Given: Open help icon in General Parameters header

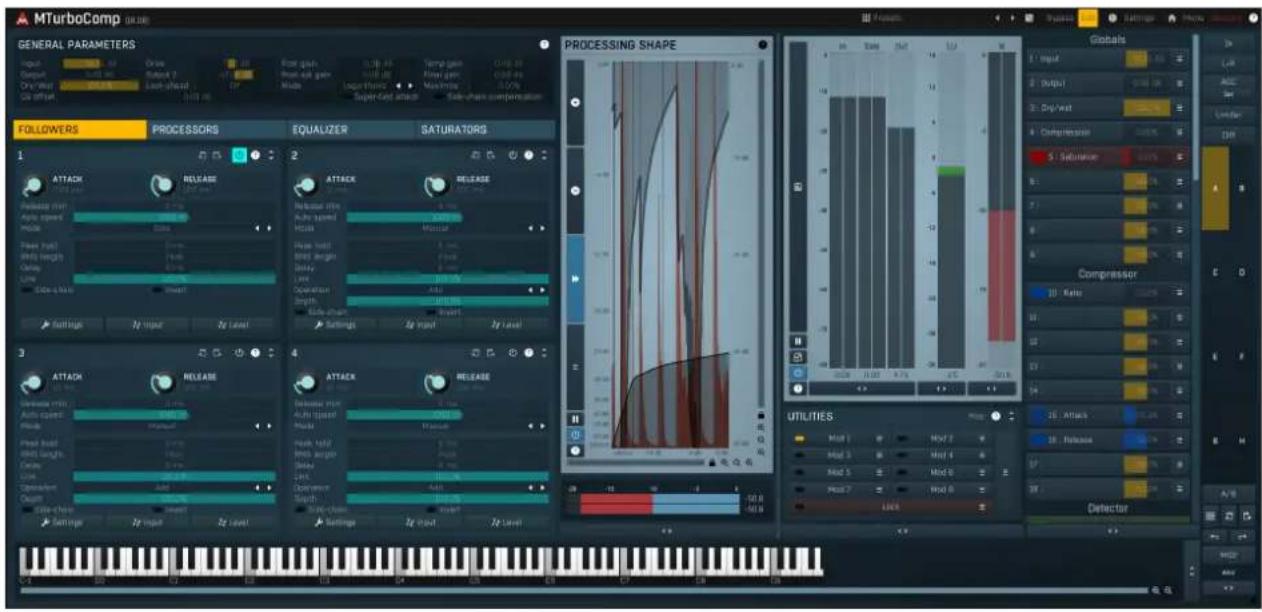Looking at the screenshot, I should tap(544, 45).
